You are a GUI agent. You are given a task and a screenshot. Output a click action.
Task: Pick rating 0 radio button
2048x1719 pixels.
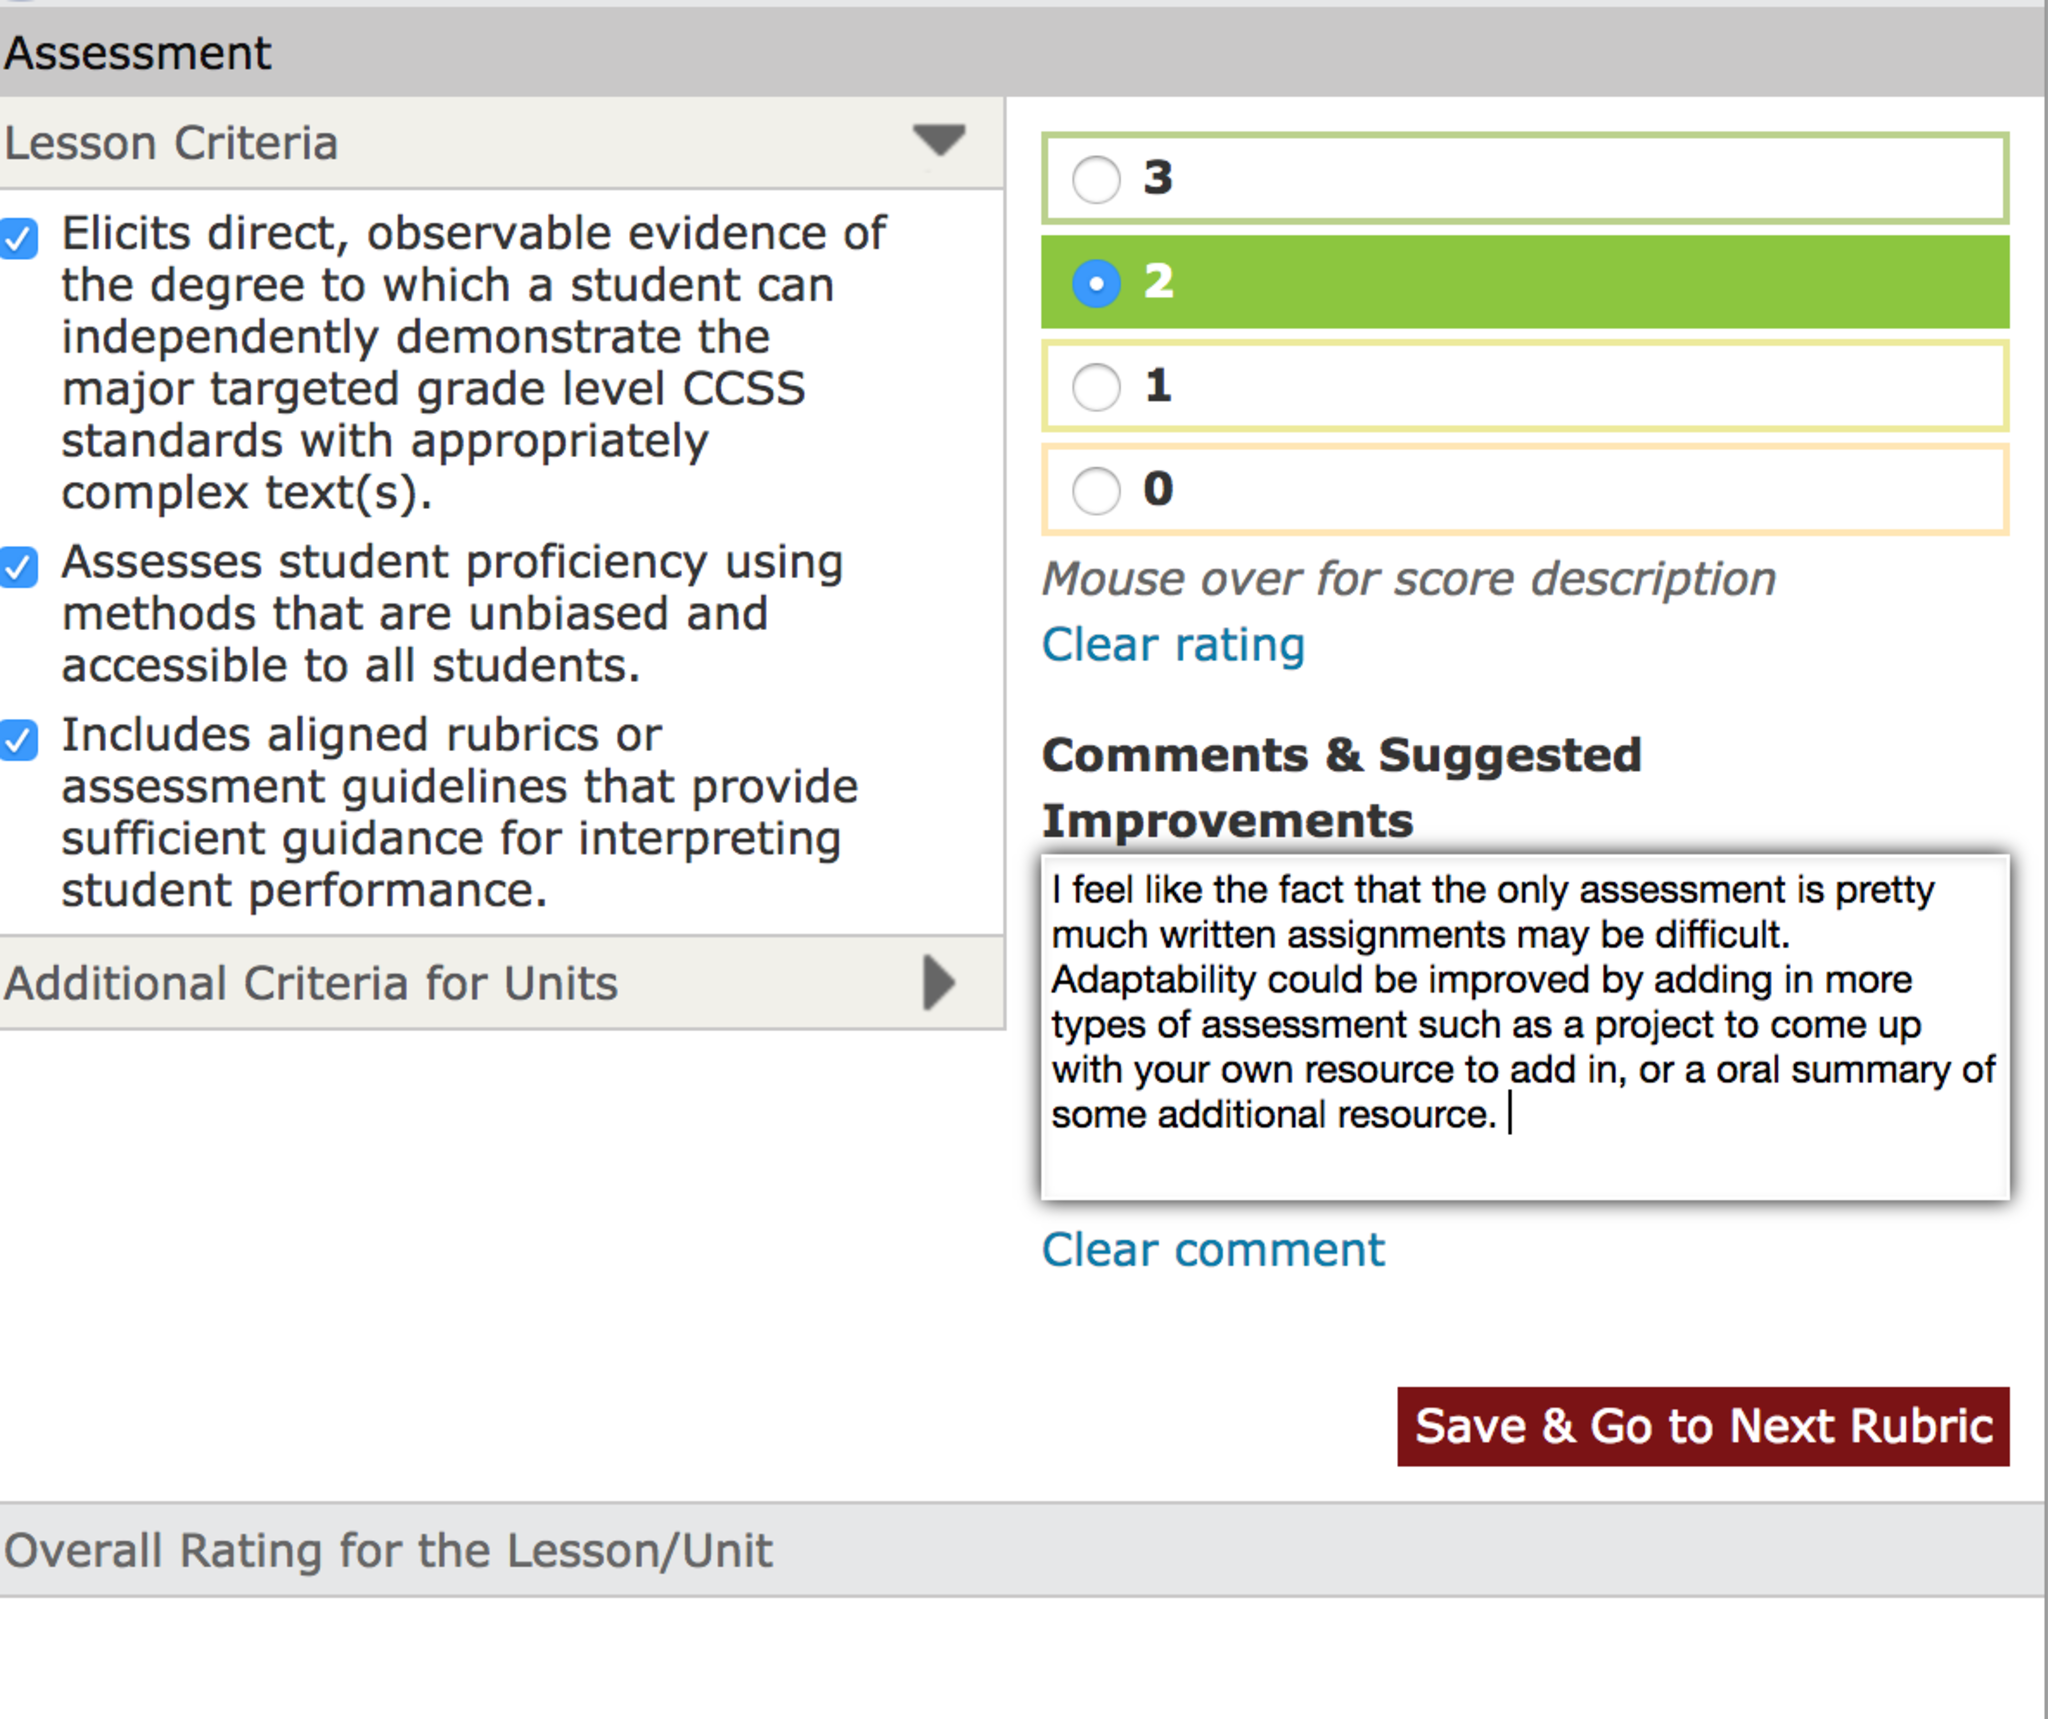1096,491
